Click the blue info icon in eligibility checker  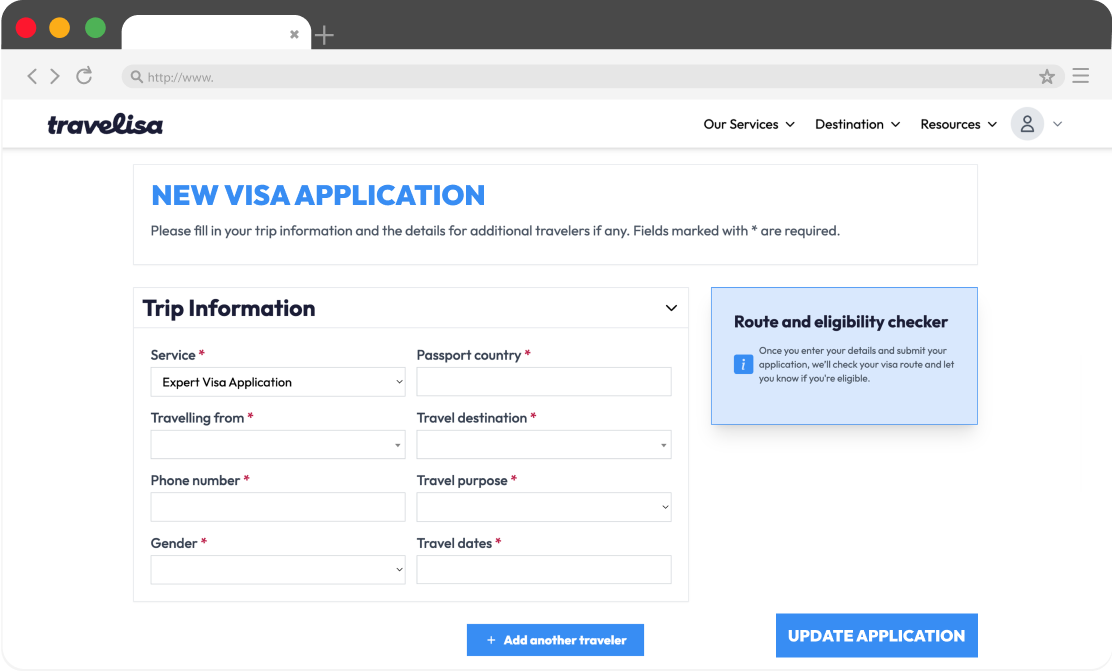point(743,364)
